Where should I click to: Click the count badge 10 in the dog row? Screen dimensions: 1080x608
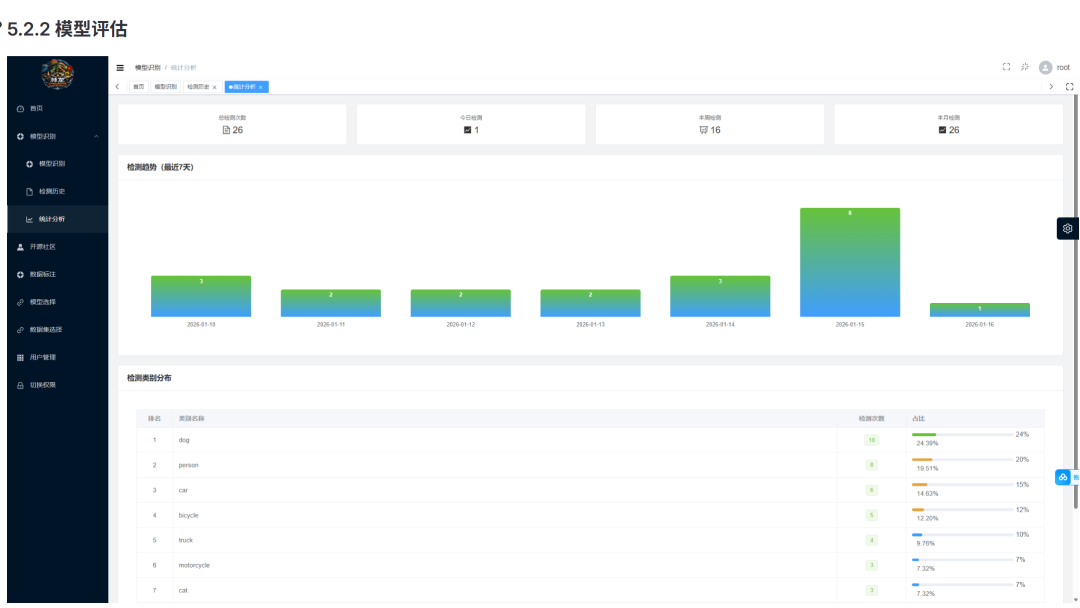pos(871,440)
